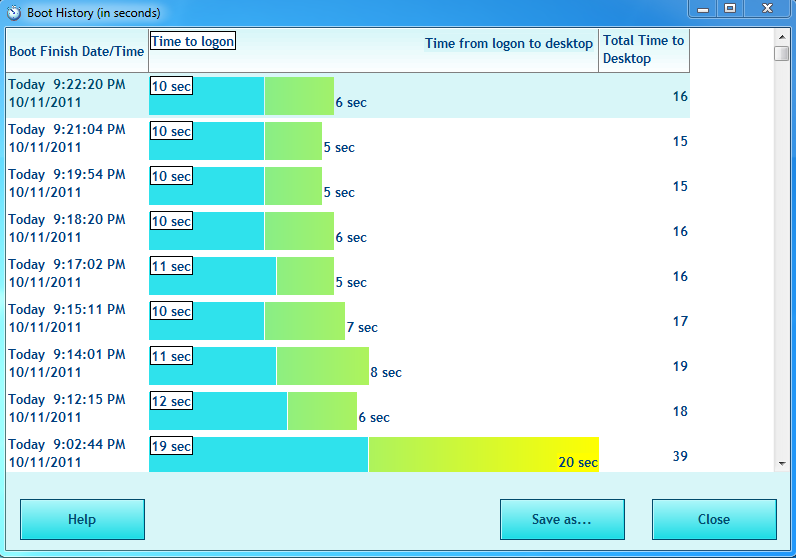Minimize the Boot History window
The width and height of the screenshot is (796, 558).
point(703,9)
